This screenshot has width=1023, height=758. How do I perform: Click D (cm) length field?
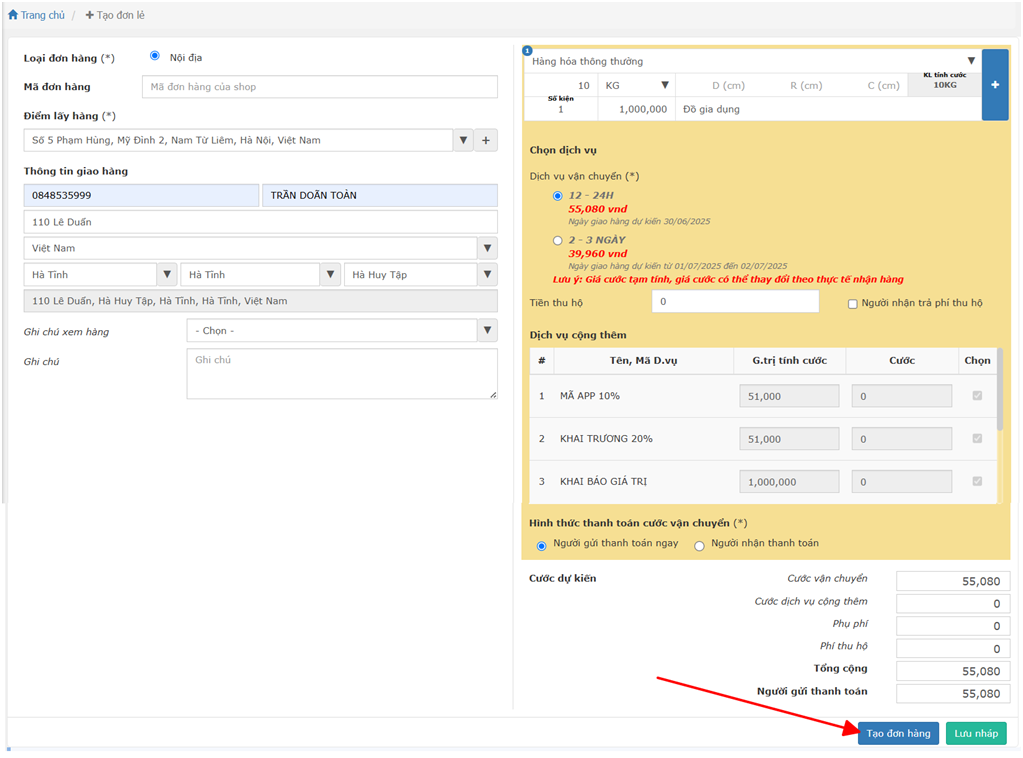[728, 85]
